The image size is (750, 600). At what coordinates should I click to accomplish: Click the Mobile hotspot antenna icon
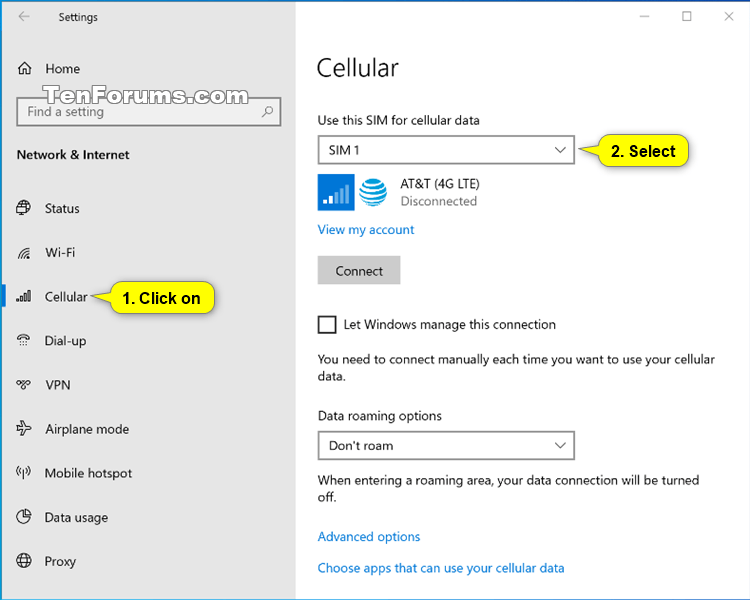click(x=23, y=473)
